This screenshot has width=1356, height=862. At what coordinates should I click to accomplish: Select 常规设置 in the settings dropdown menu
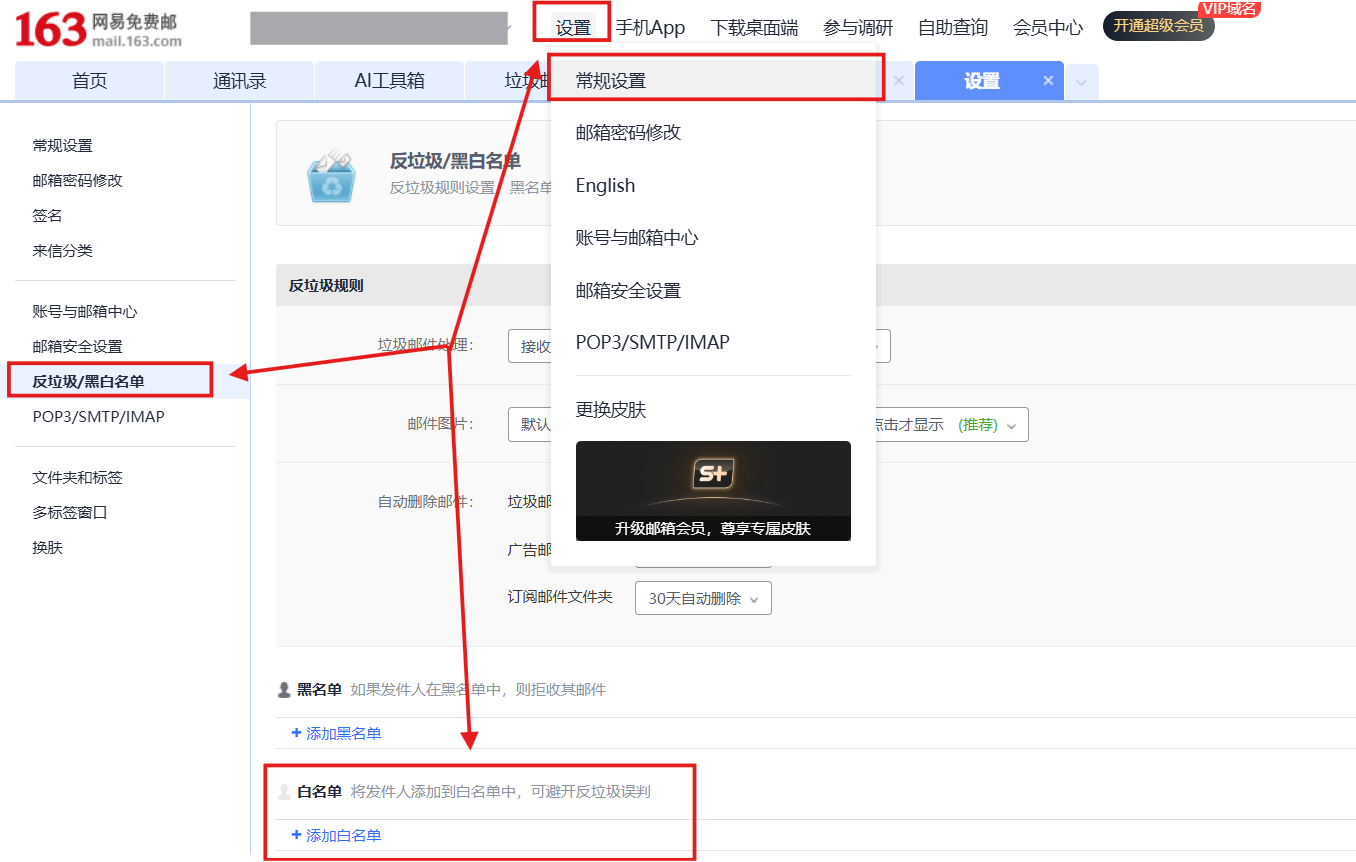click(x=611, y=81)
